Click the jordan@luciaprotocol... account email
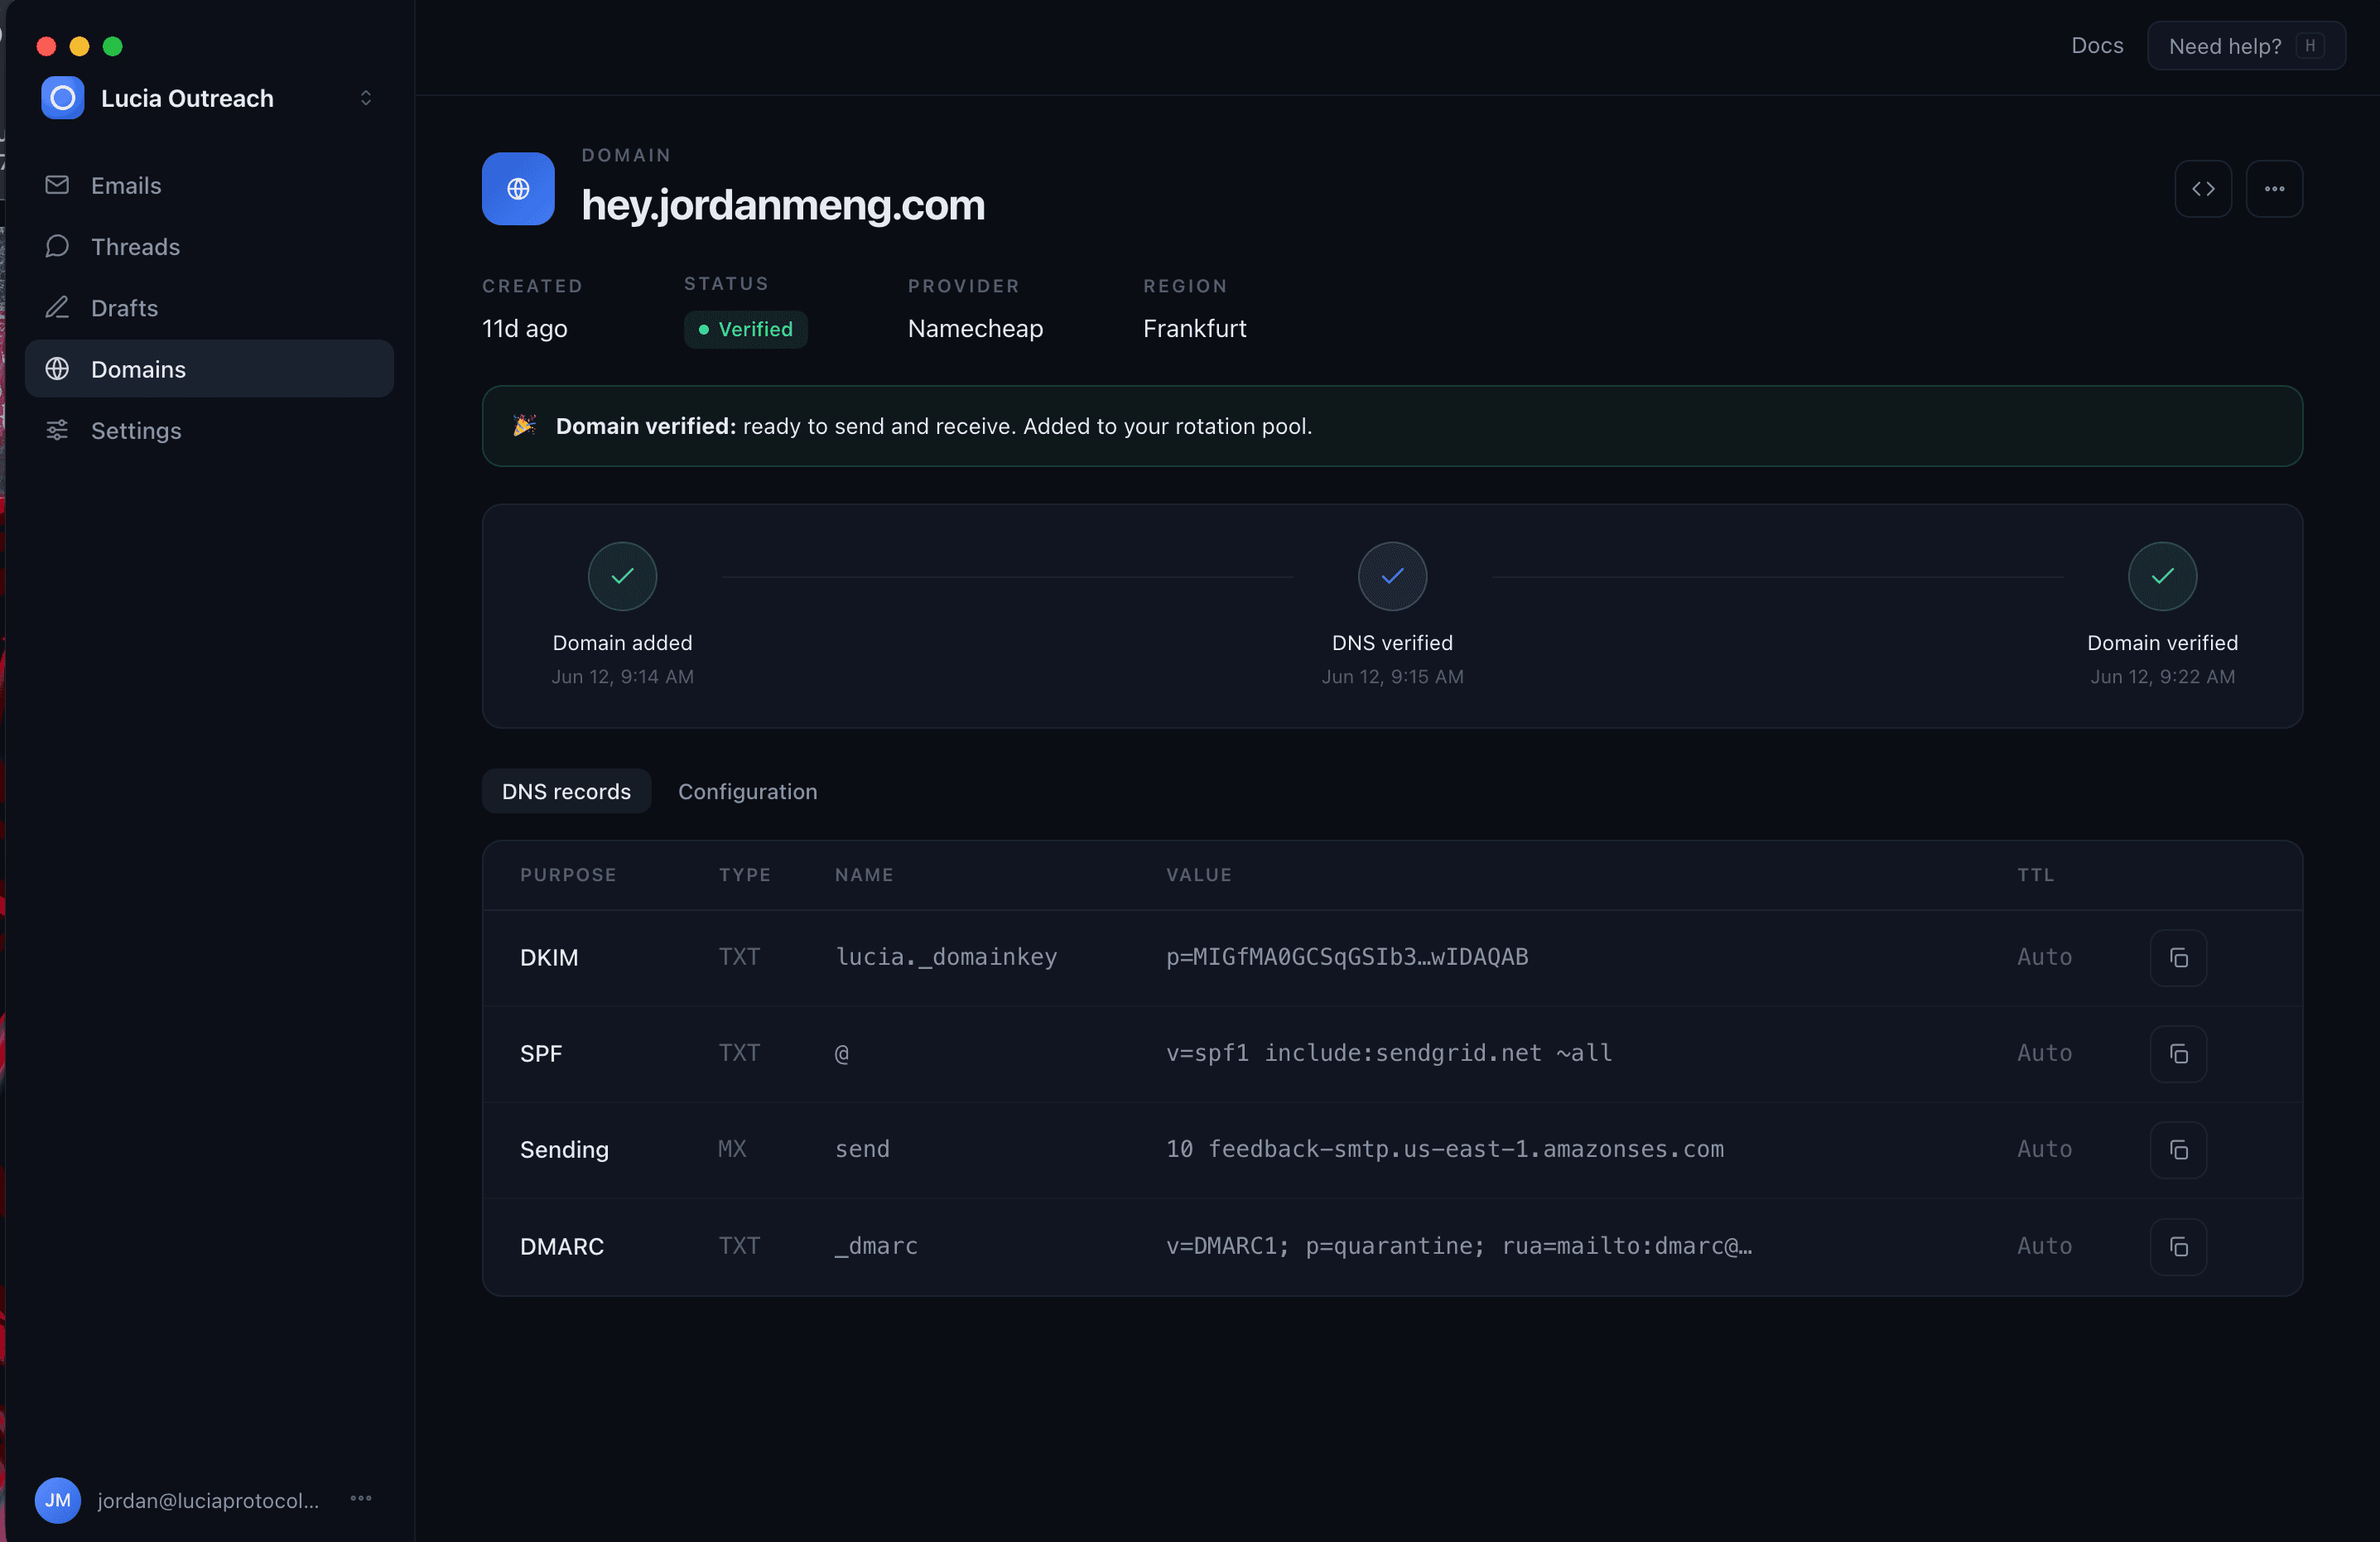This screenshot has height=1542, width=2380. click(208, 1500)
